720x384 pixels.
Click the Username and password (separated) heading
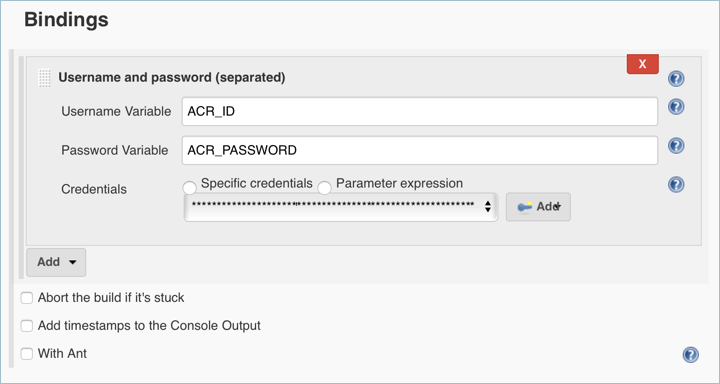click(x=172, y=78)
